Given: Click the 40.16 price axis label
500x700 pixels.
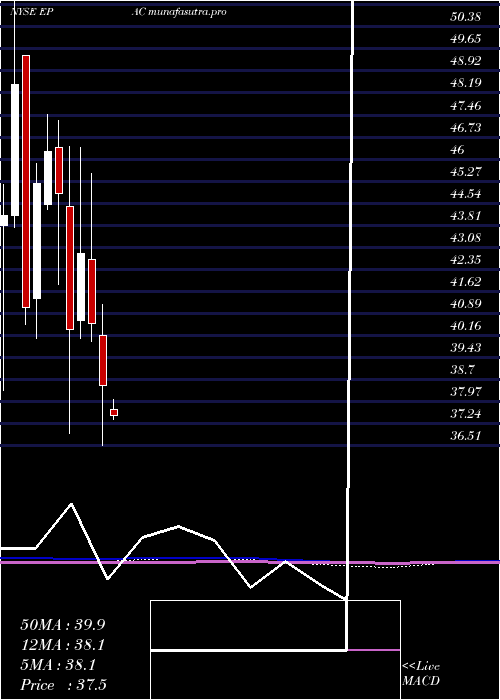Looking at the screenshot, I should (466, 326).
